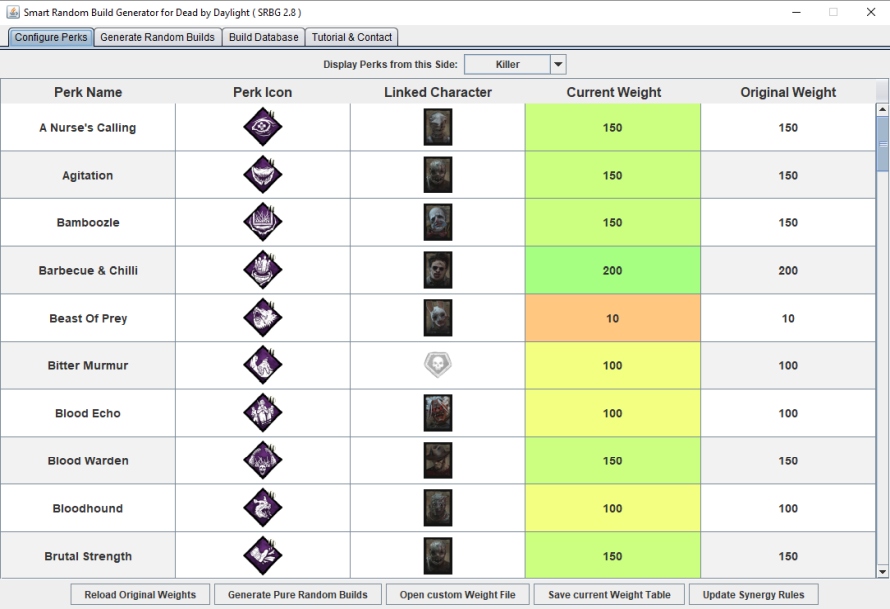Screen dimensions: 890x609
Task: Select current weight cell for A Nurse's Calling
Action: 613,127
